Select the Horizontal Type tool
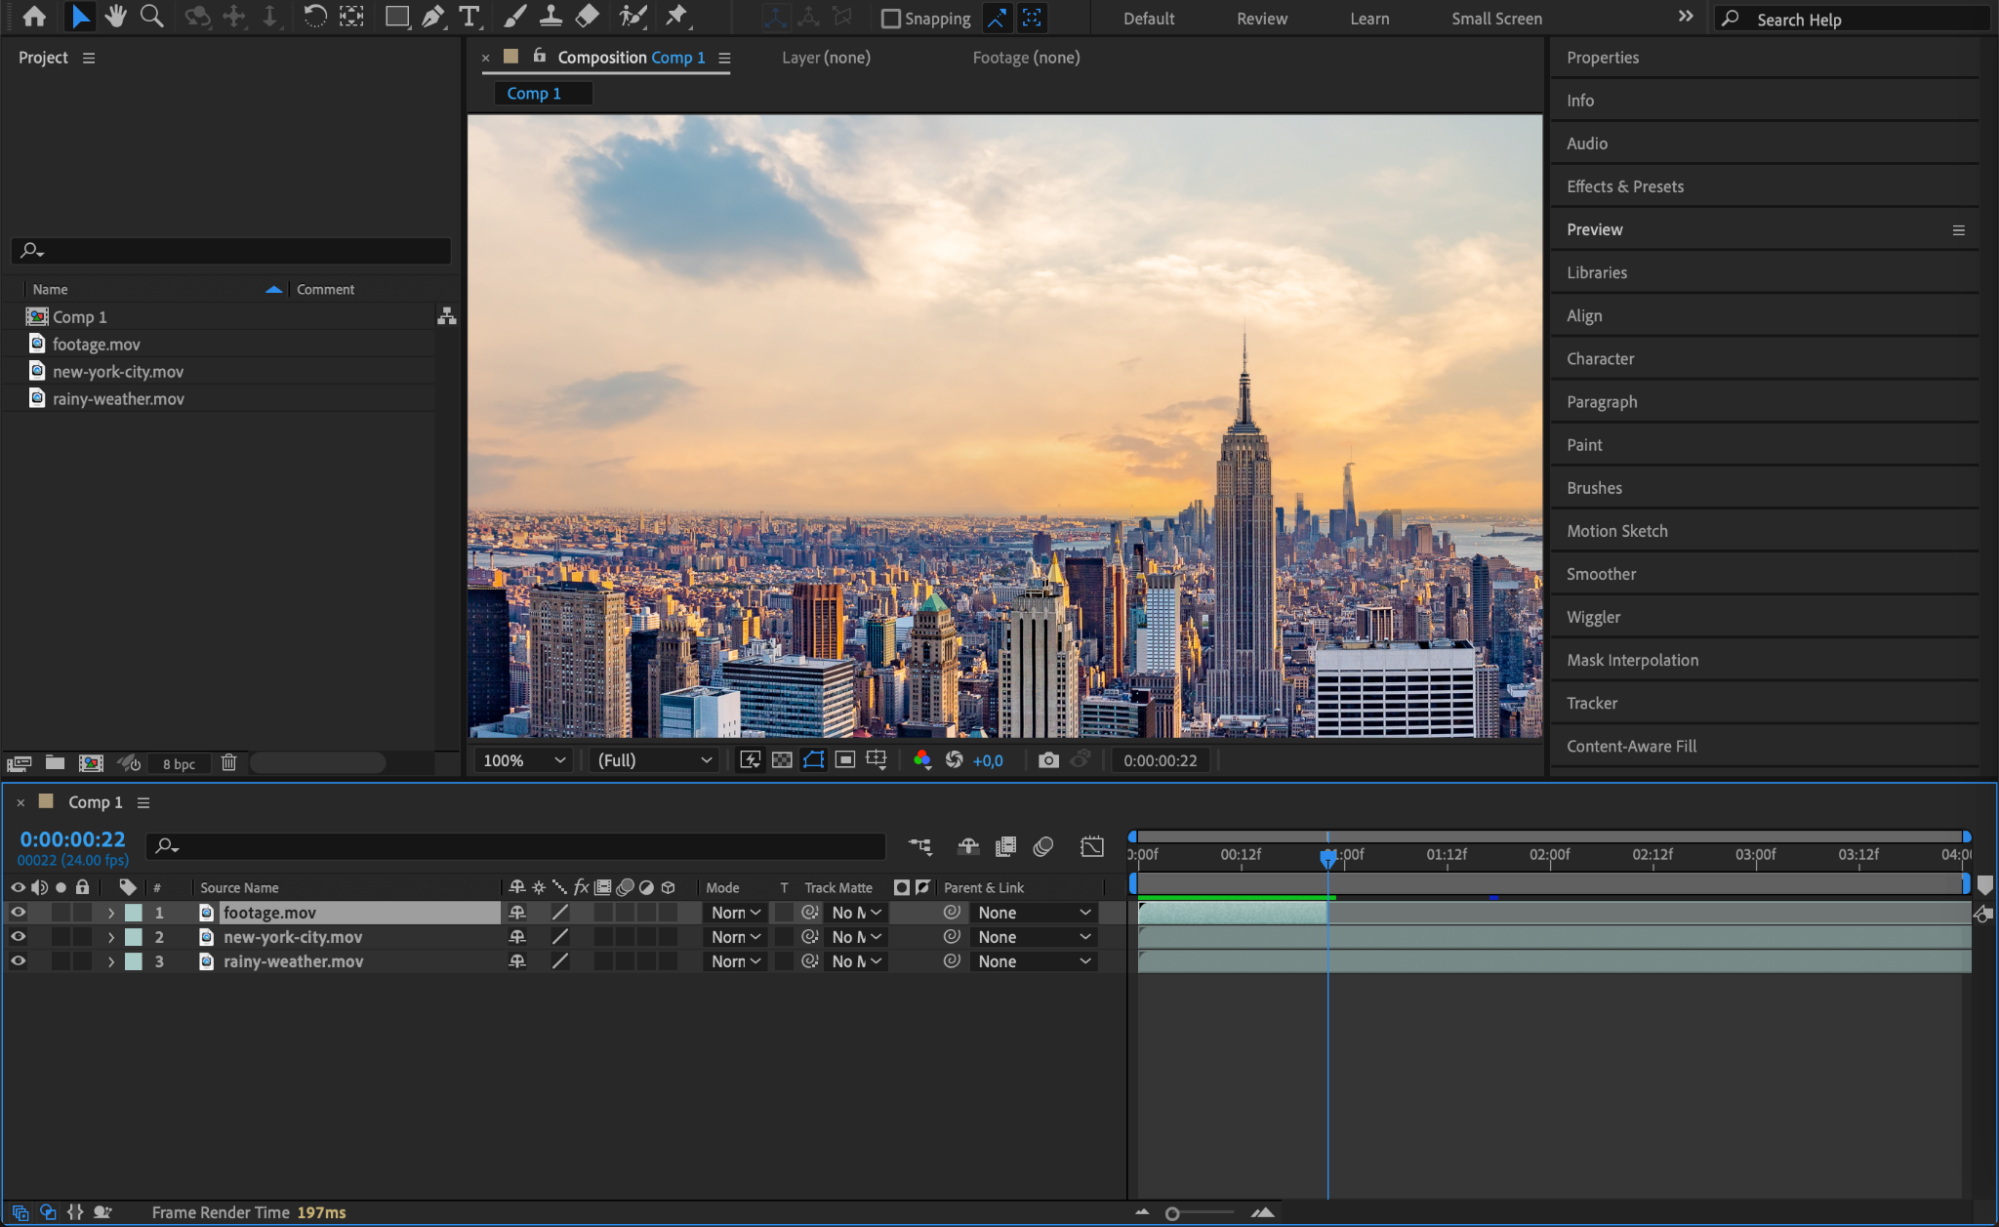This screenshot has width=1999, height=1227. coord(468,16)
